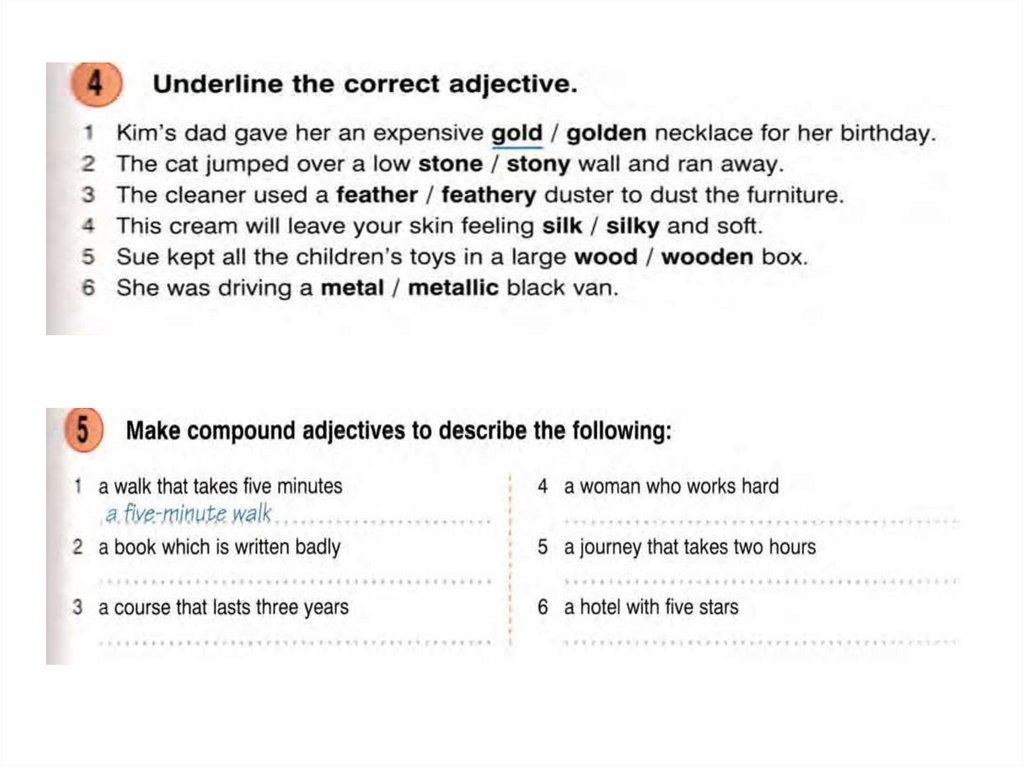Viewport: 1024px width, 767px height.
Task: Click answer line under "a journey that takes two hours"
Action: pos(760,580)
